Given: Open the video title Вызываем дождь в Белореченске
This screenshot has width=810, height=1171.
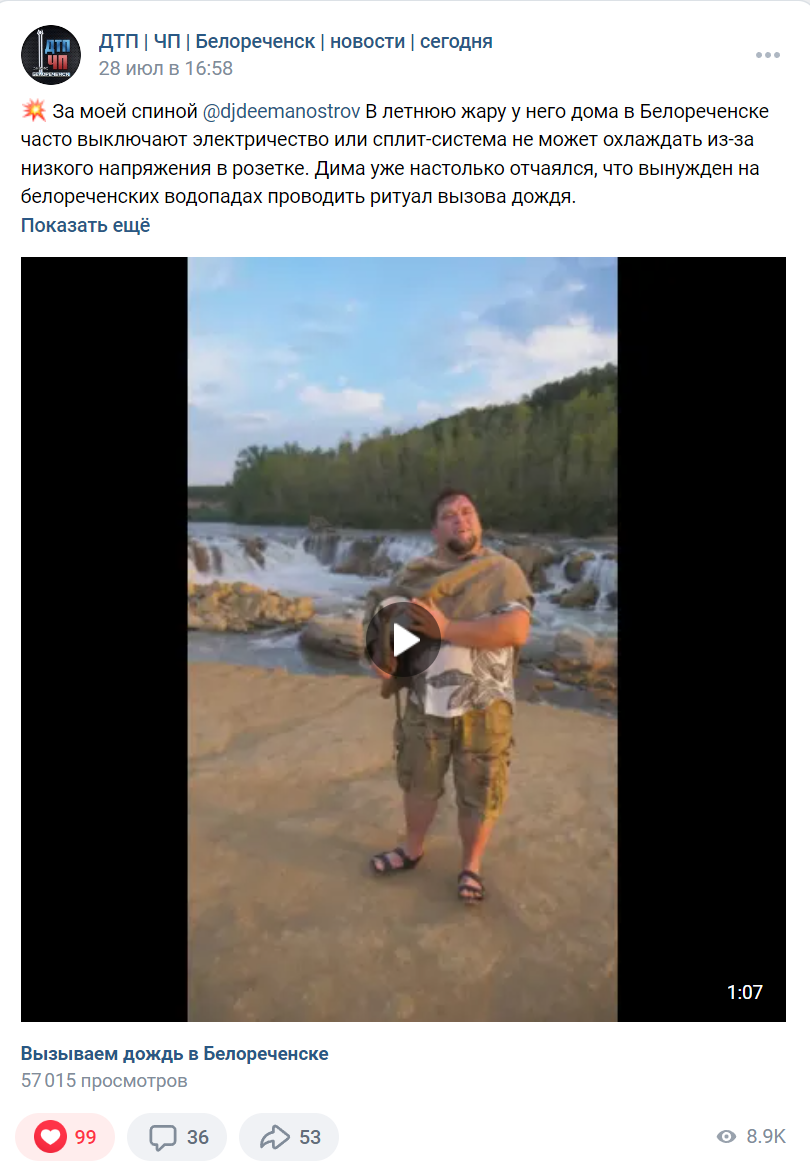Looking at the screenshot, I should coord(175,1053).
